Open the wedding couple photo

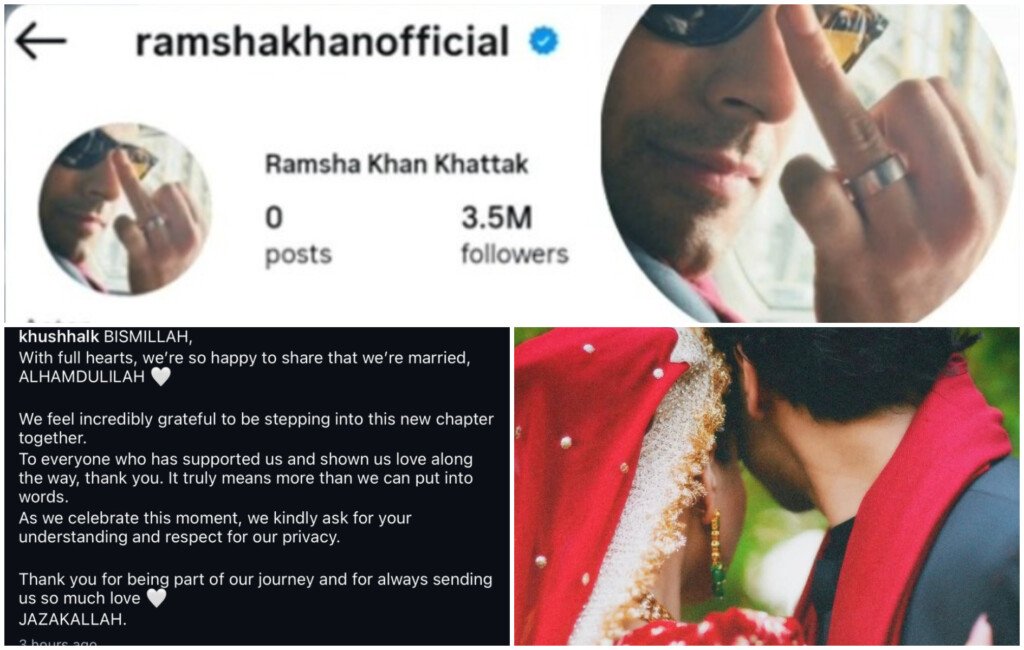point(767,487)
